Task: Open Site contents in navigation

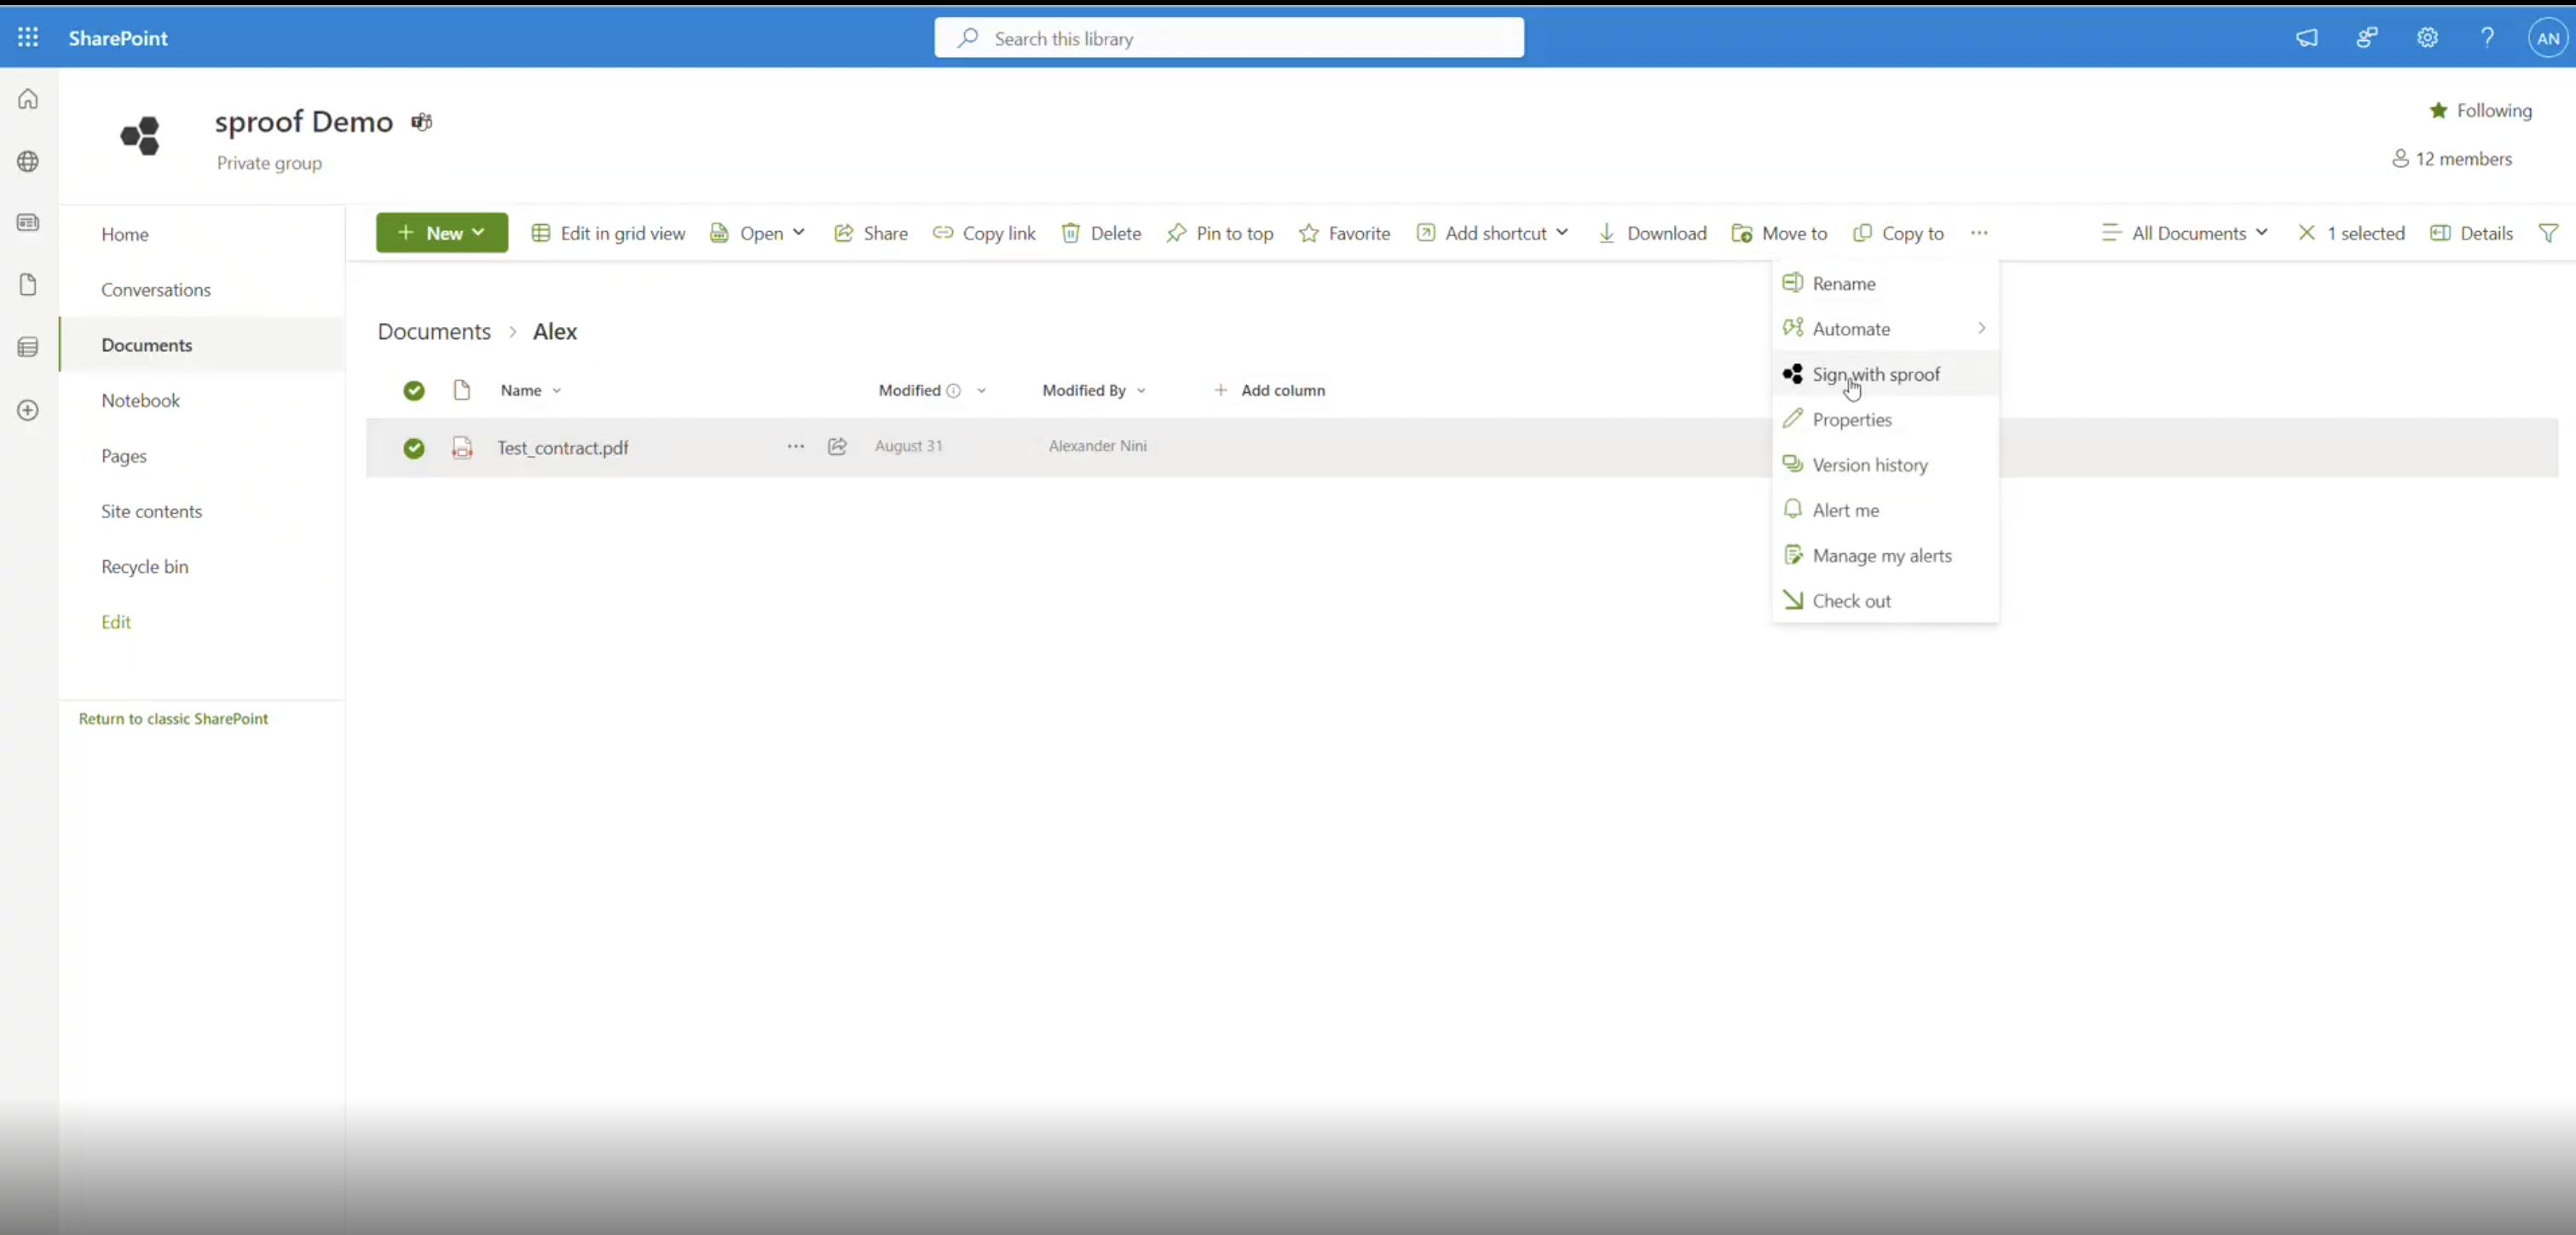Action: pyautogui.click(x=151, y=512)
